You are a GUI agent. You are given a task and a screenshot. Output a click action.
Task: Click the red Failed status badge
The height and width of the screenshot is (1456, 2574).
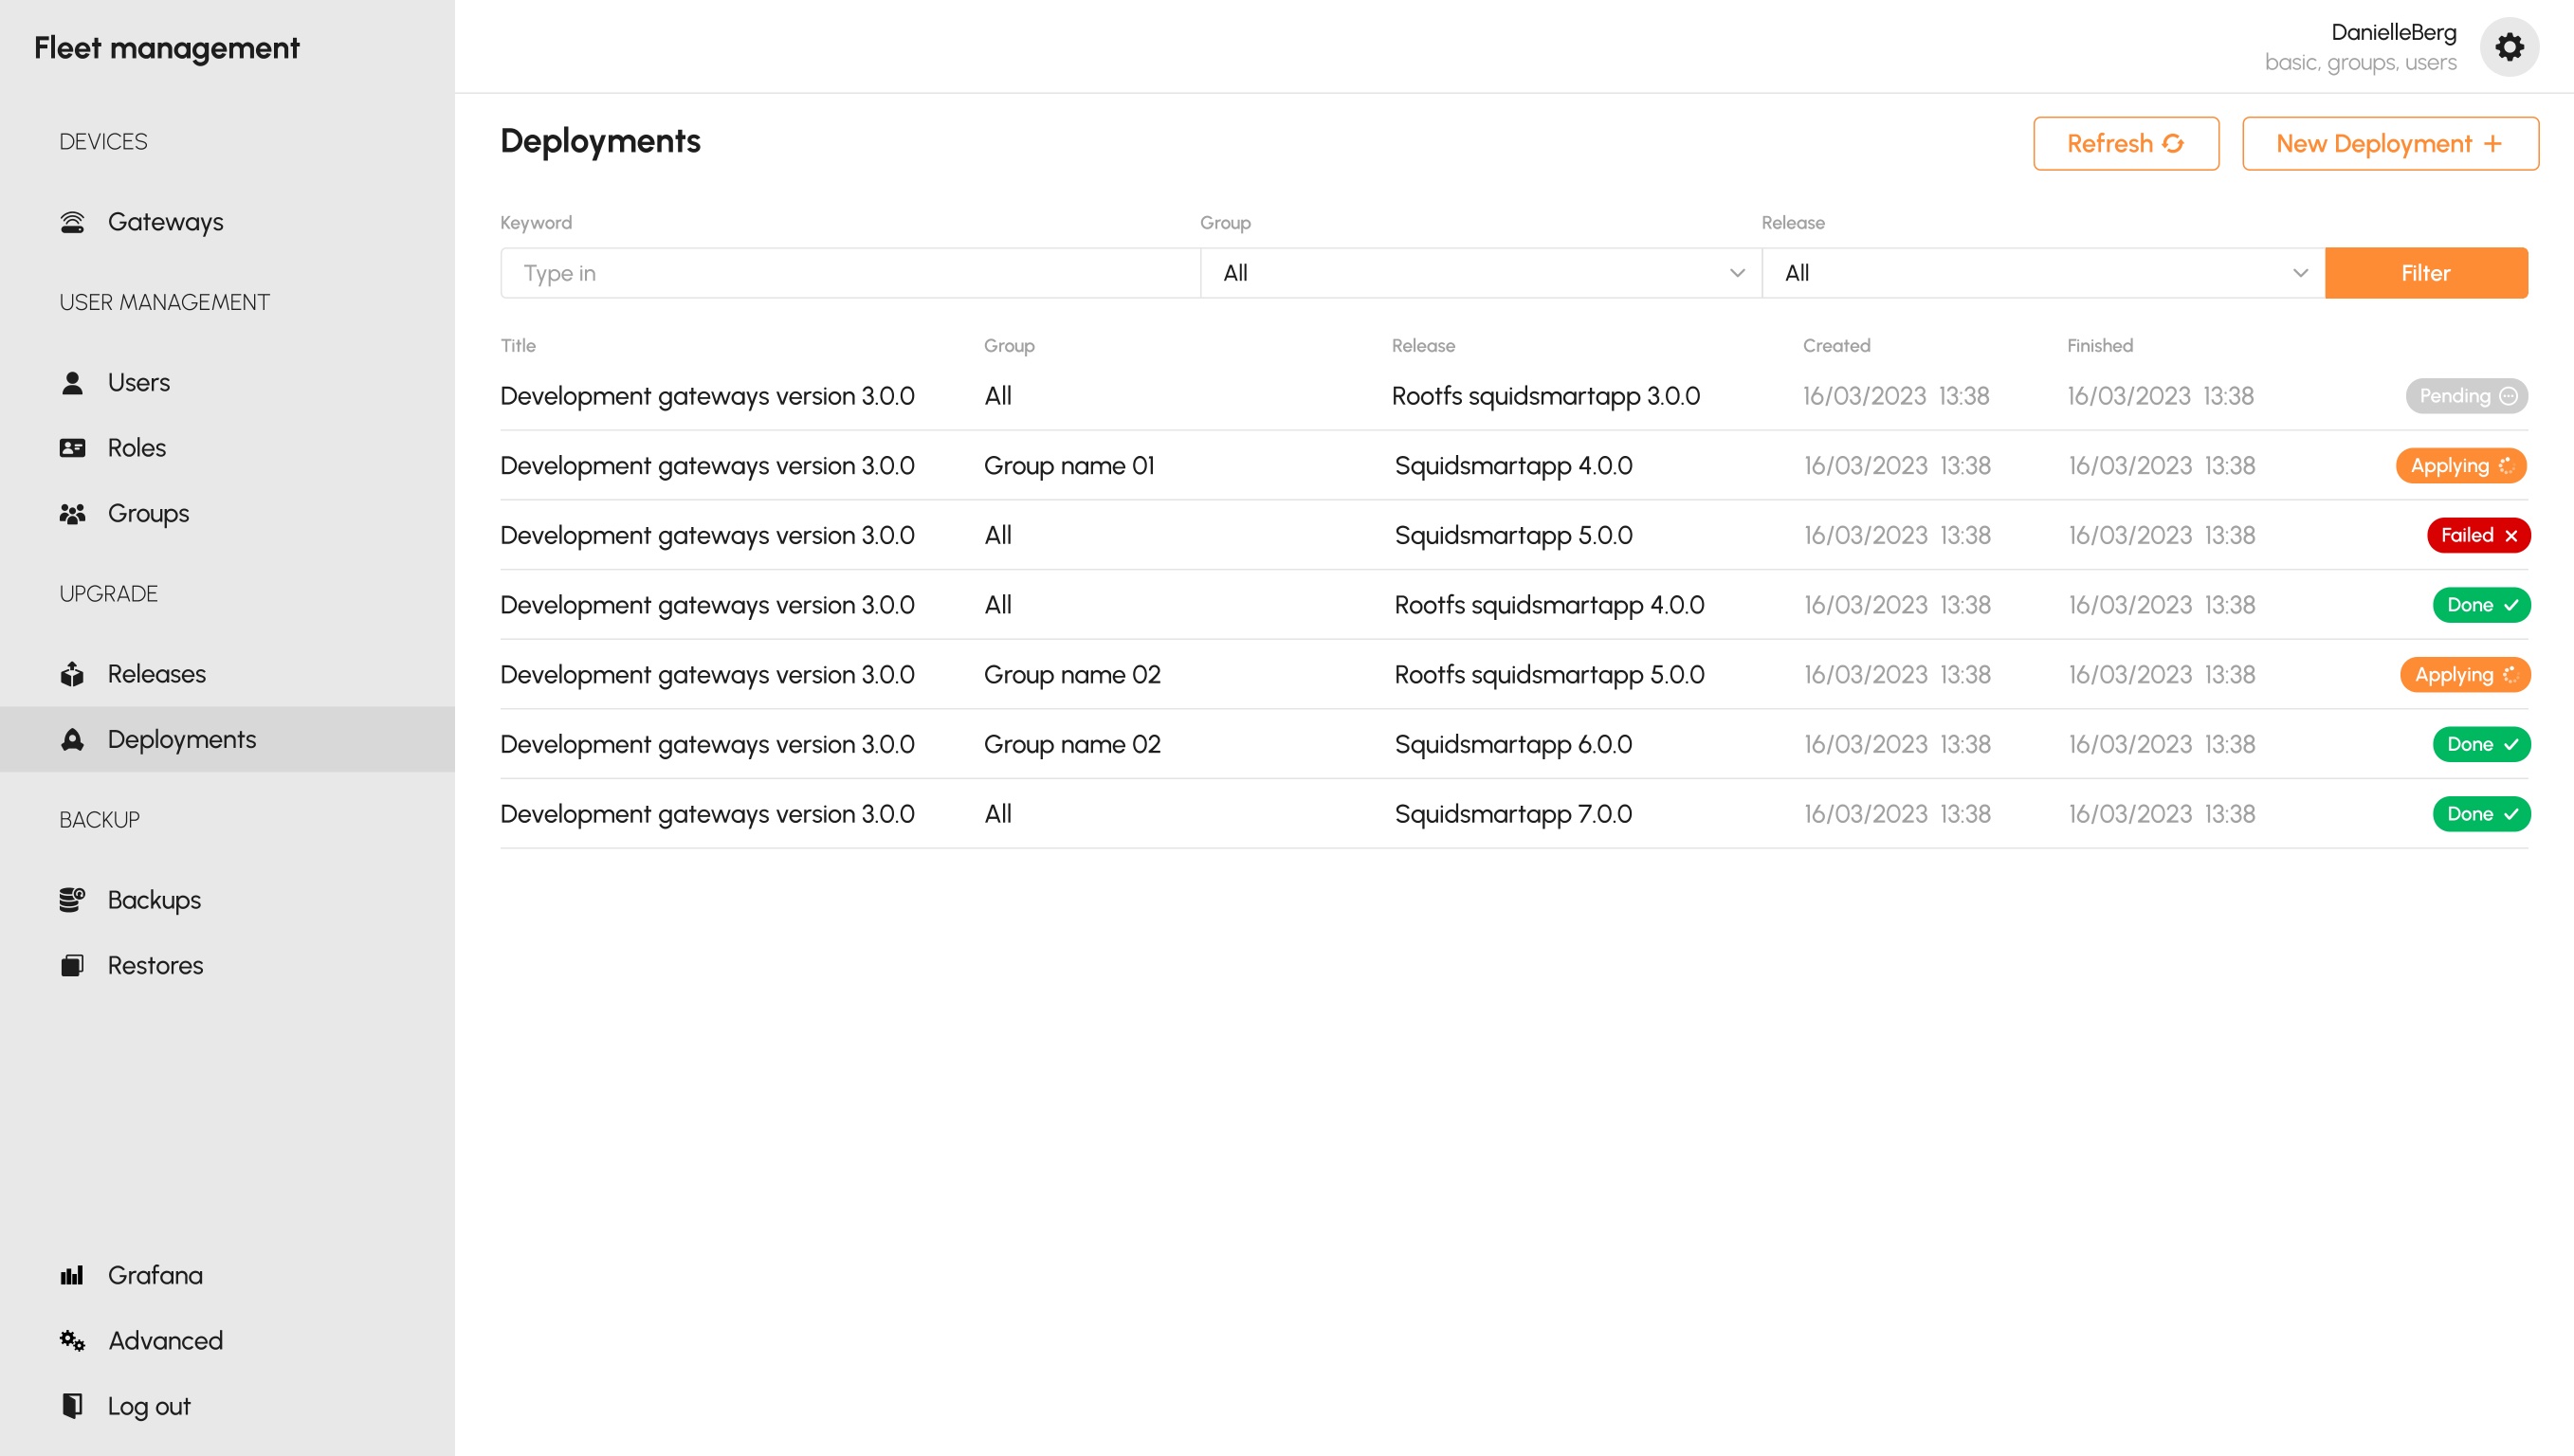point(2478,536)
